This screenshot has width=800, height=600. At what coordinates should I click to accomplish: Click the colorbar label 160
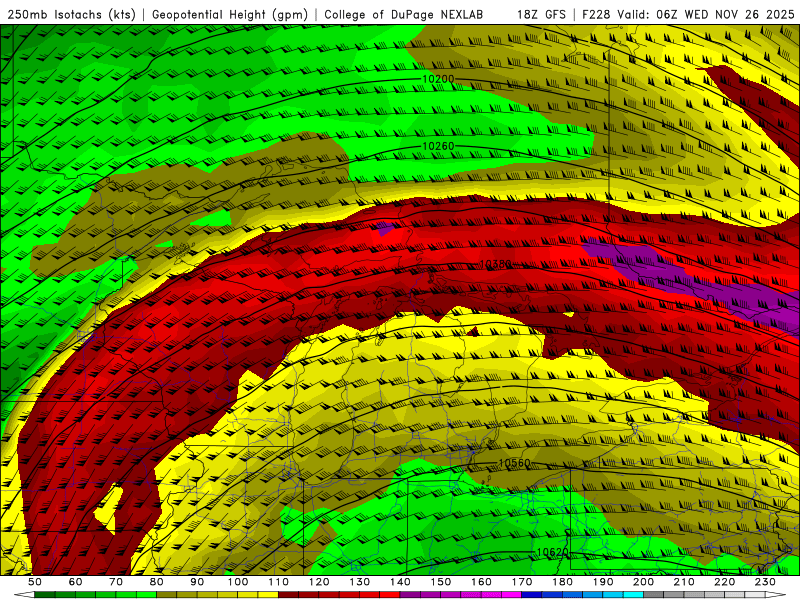pos(481,582)
